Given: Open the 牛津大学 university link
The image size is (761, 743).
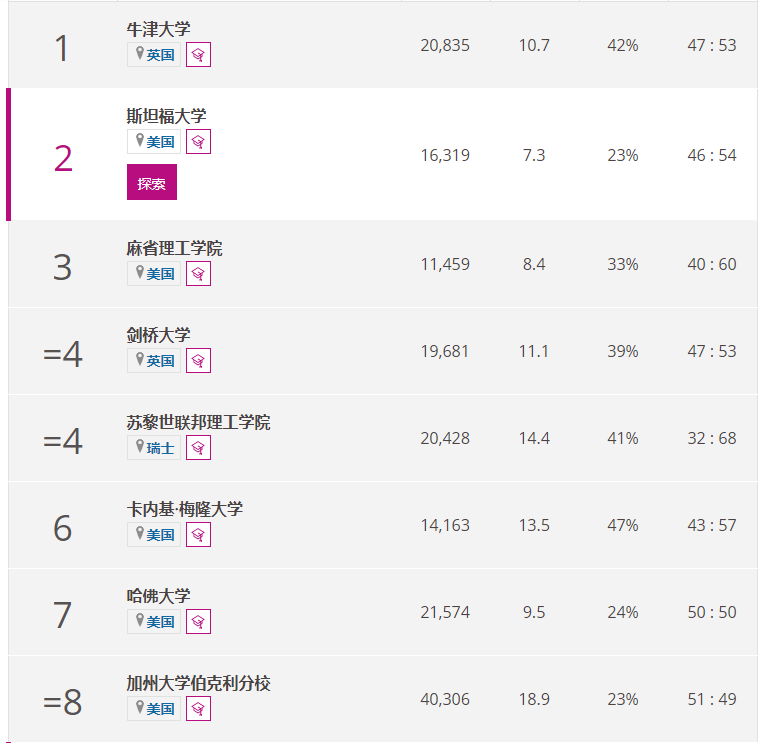Looking at the screenshot, I should (x=158, y=29).
